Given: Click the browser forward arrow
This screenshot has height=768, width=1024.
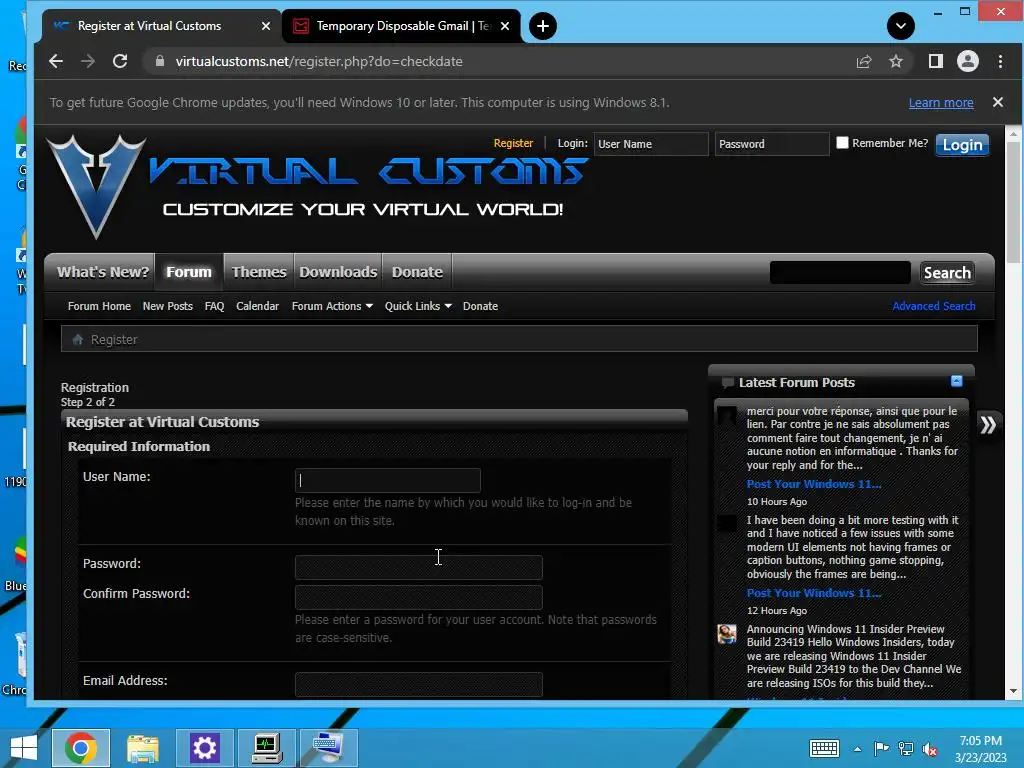Looking at the screenshot, I should click(88, 61).
